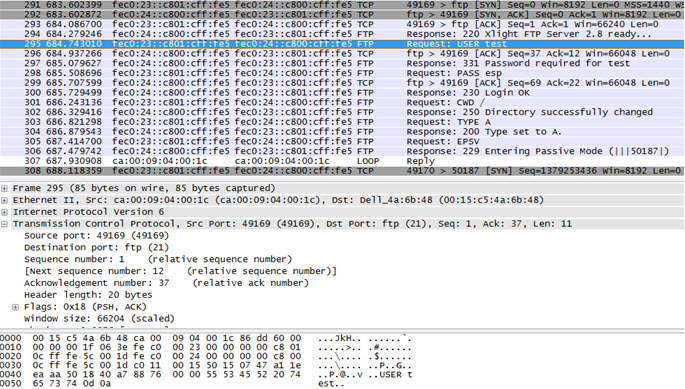Select packet 291 with the SYN segment
The image size is (685, 389).
pos(342,5)
